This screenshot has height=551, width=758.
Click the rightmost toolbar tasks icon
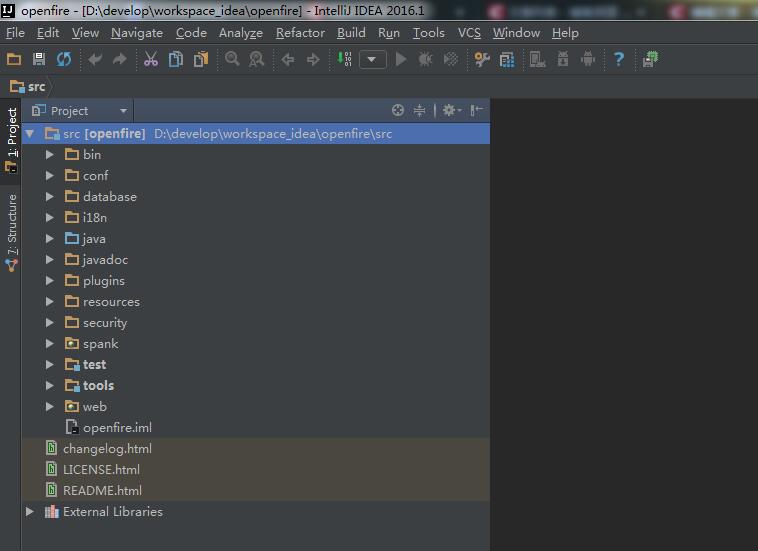(650, 59)
